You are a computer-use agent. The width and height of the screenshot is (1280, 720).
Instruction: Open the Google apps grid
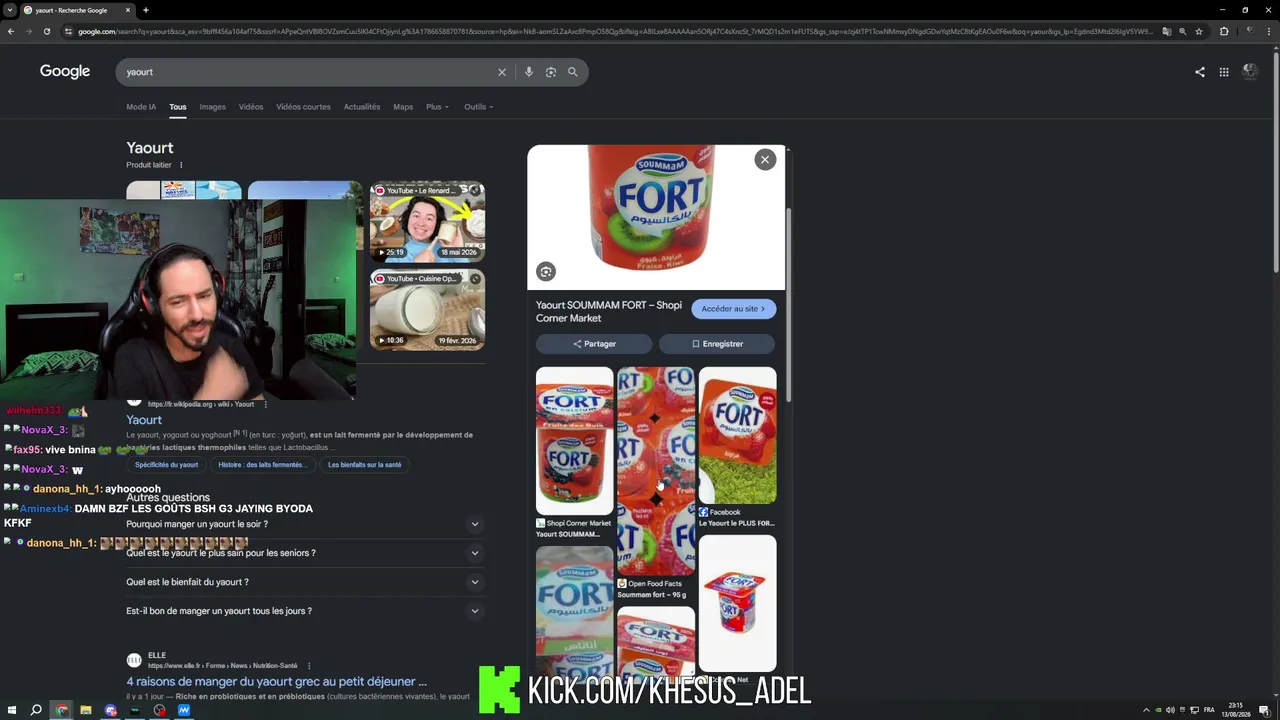pos(1224,72)
